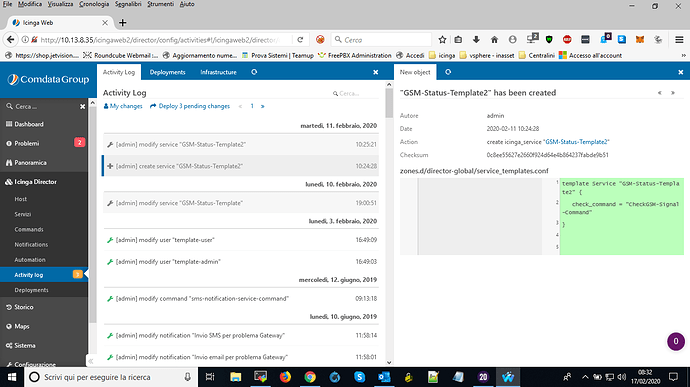The image size is (690, 387).
Task: Click the Firefox back arrow button
Action: click(x=10, y=40)
